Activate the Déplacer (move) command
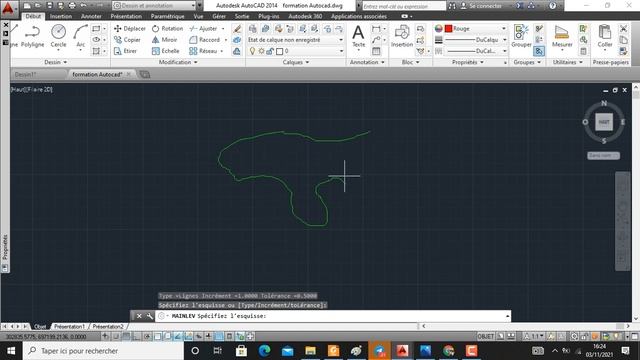Image resolution: width=640 pixels, height=360 pixels. click(130, 29)
